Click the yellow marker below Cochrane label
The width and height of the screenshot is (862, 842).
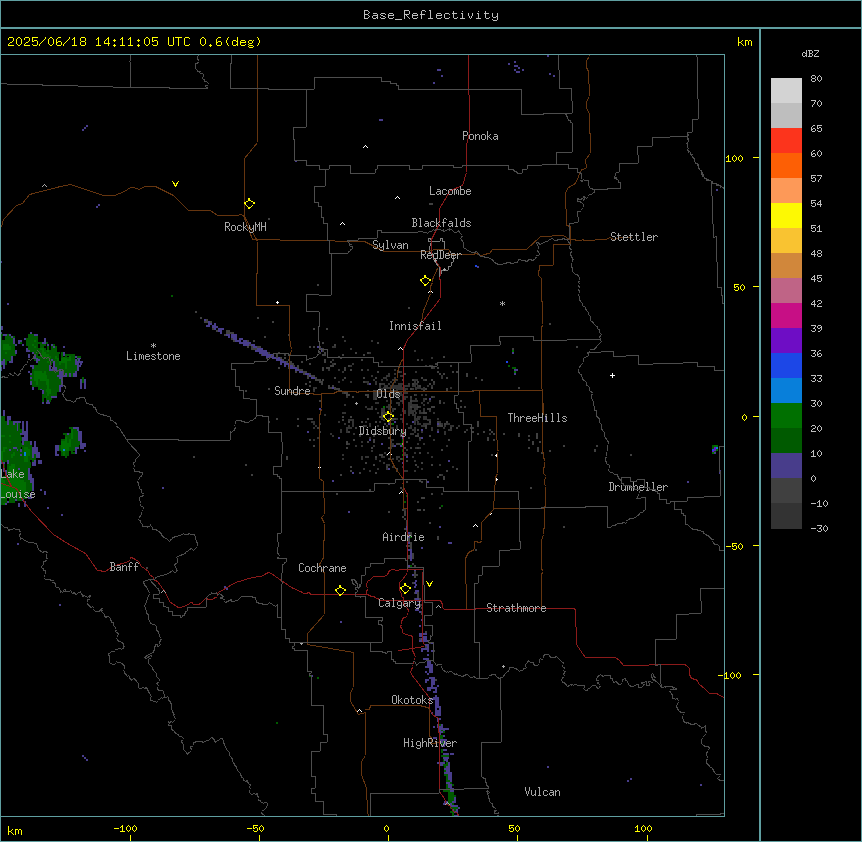point(340,590)
